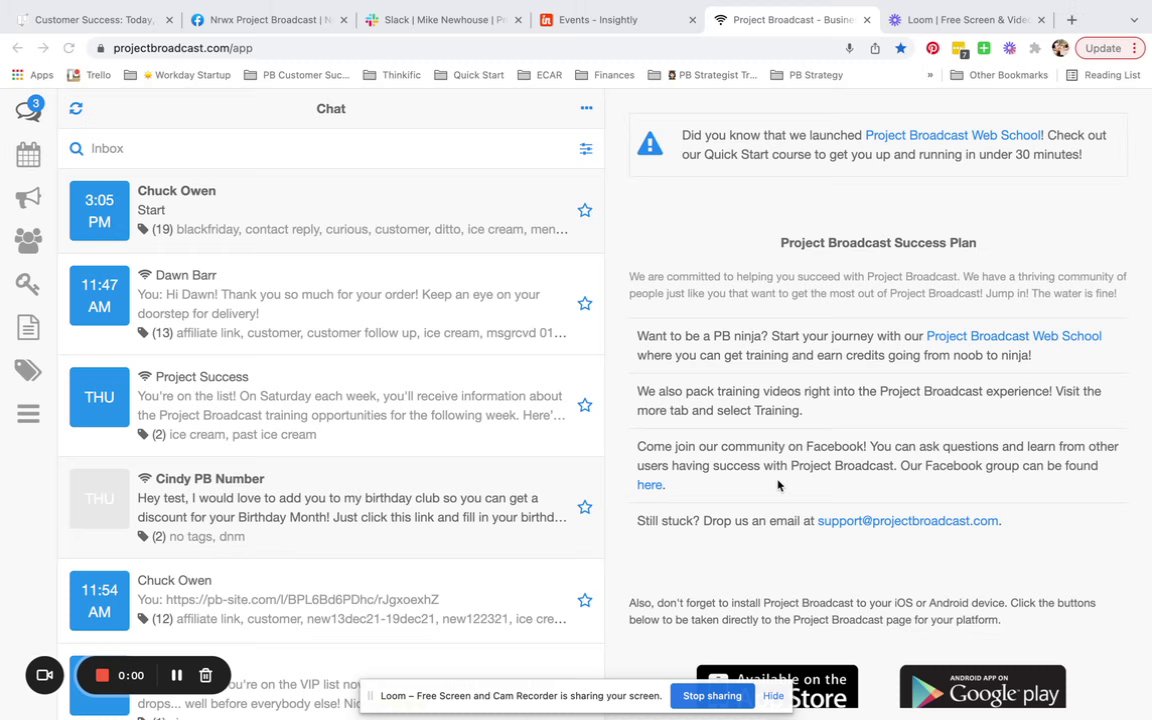Open the Dawn Barr chat
This screenshot has width=1152, height=720.
point(331,303)
